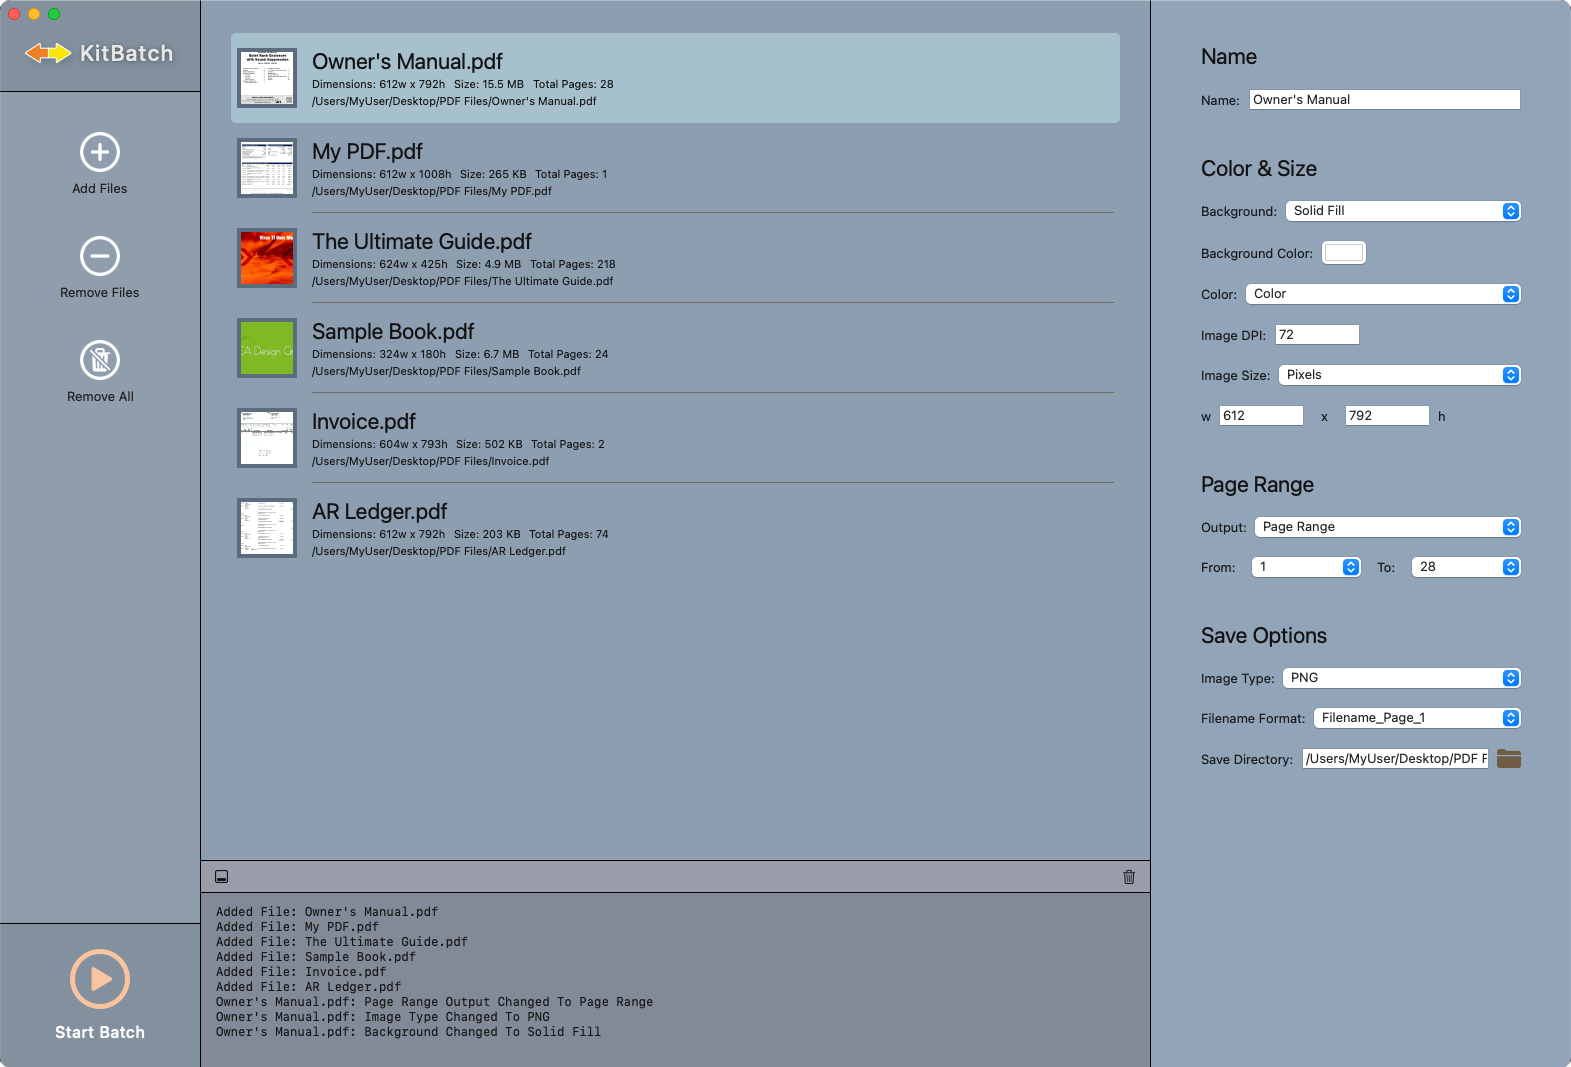Click log line "Image Type Changed To PNG"

tap(383, 1017)
